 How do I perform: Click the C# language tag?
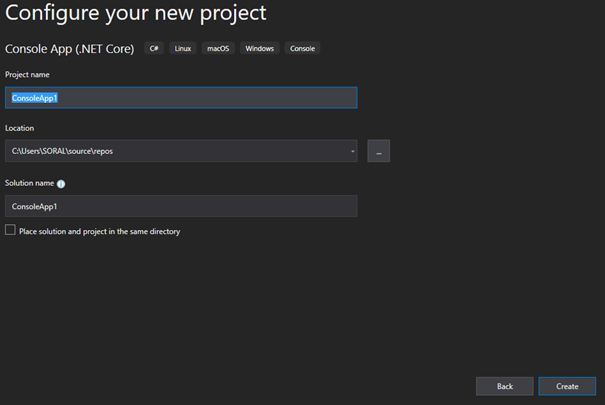(x=154, y=48)
